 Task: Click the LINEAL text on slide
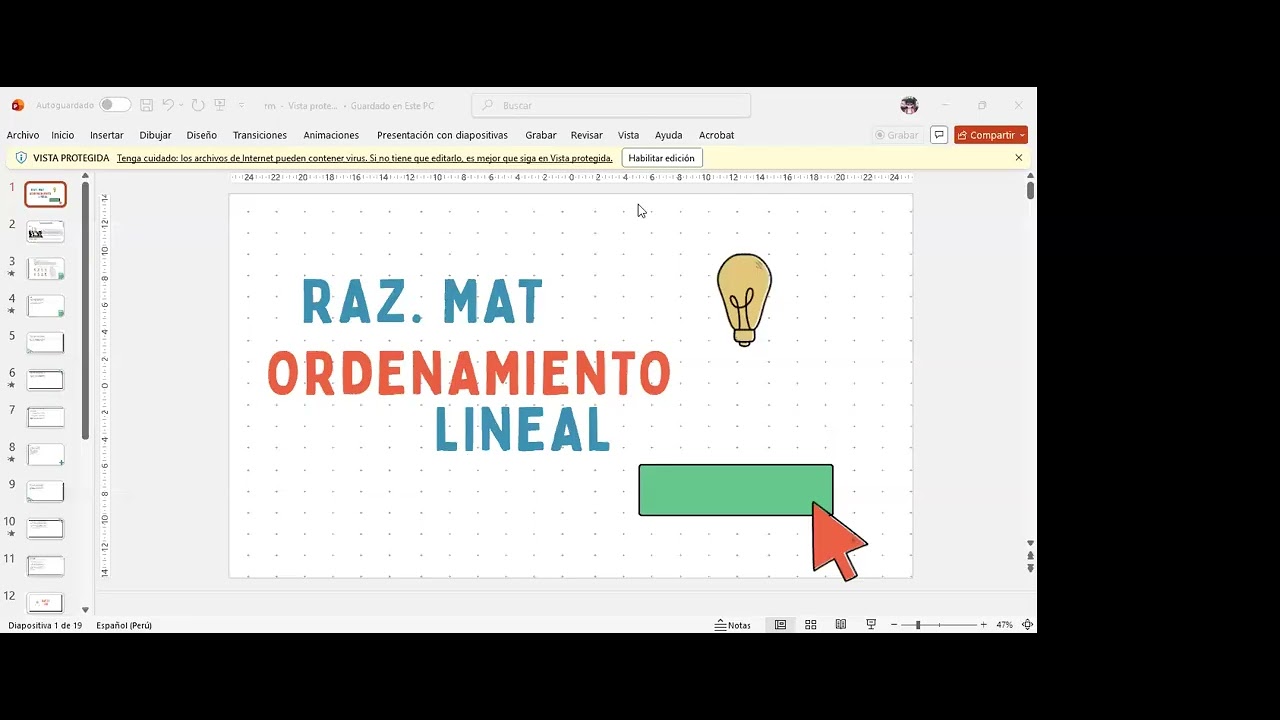coord(522,430)
